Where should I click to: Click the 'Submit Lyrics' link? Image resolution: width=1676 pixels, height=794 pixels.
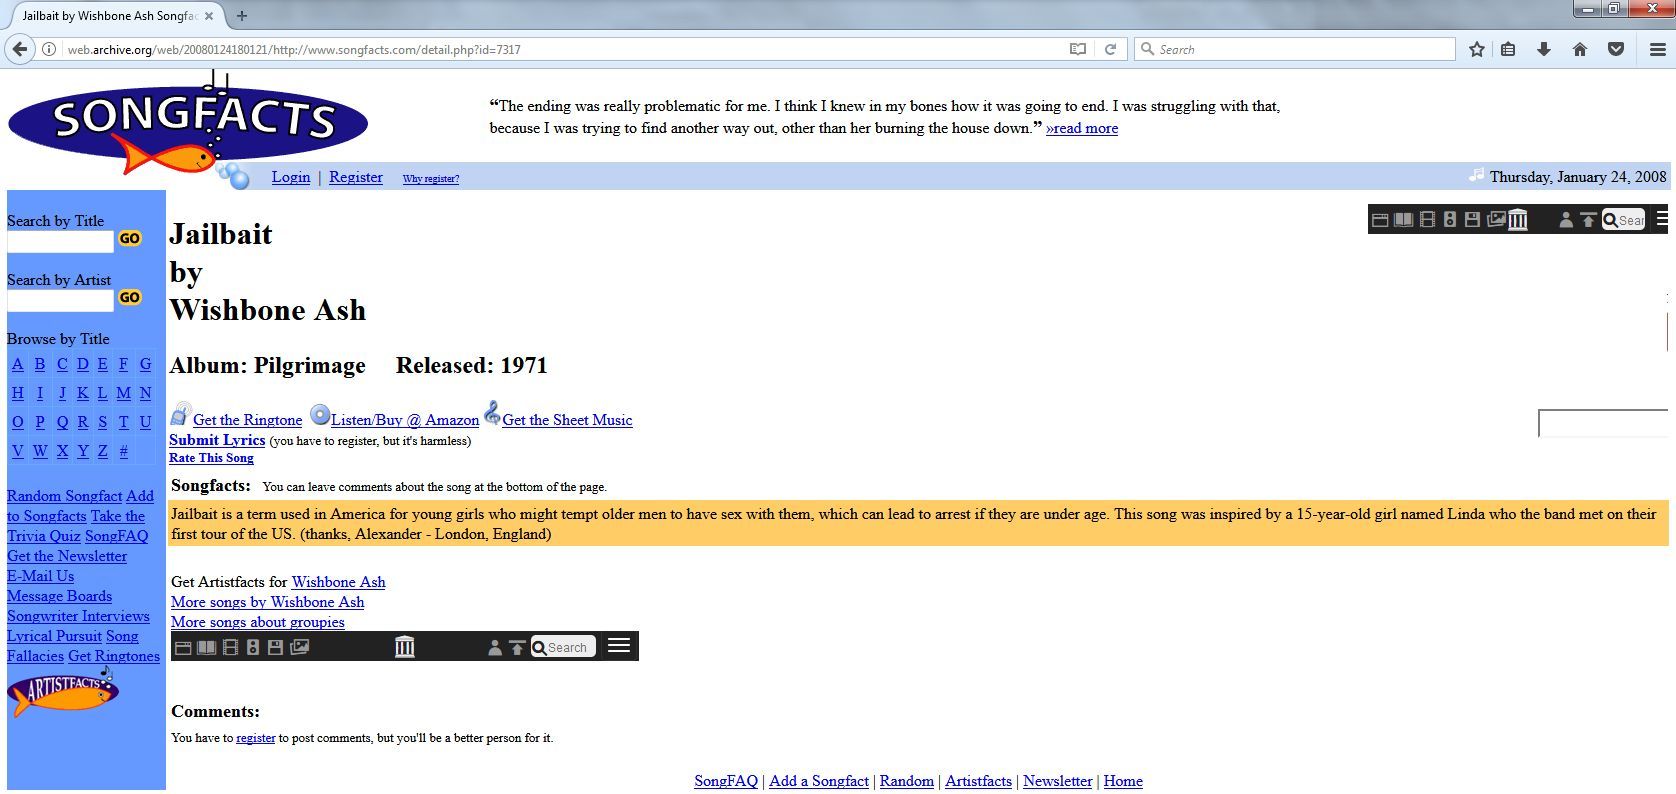coord(217,440)
